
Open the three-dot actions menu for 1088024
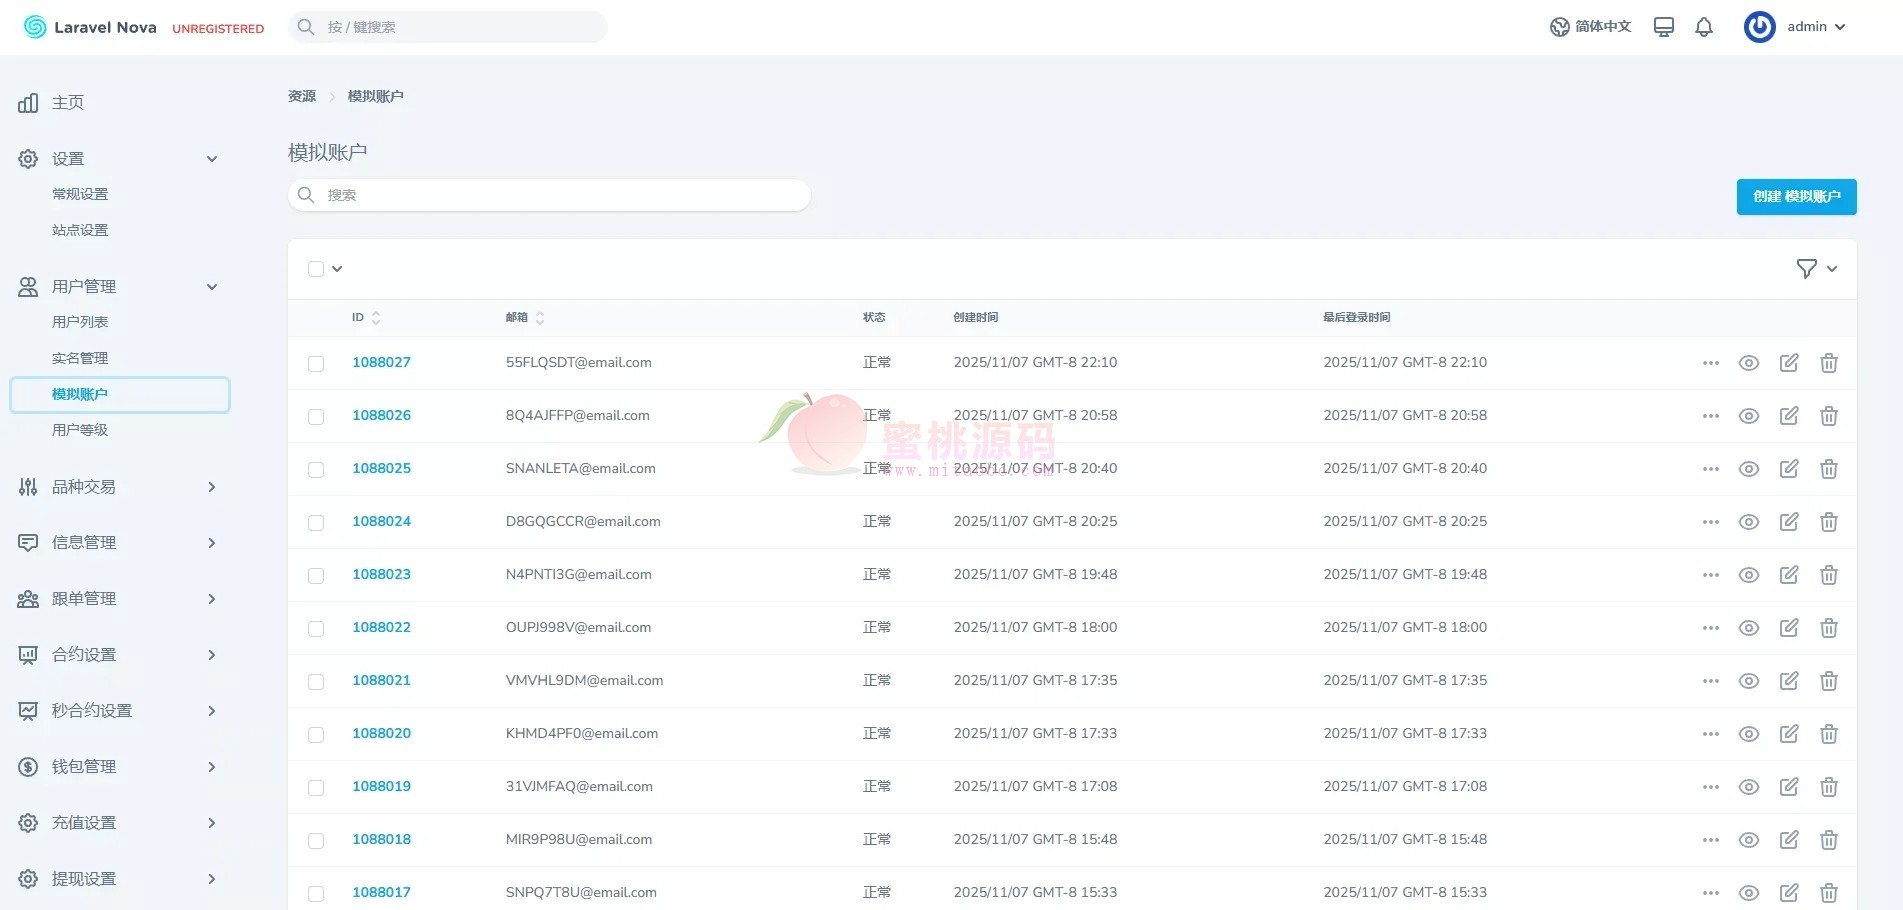(x=1710, y=522)
